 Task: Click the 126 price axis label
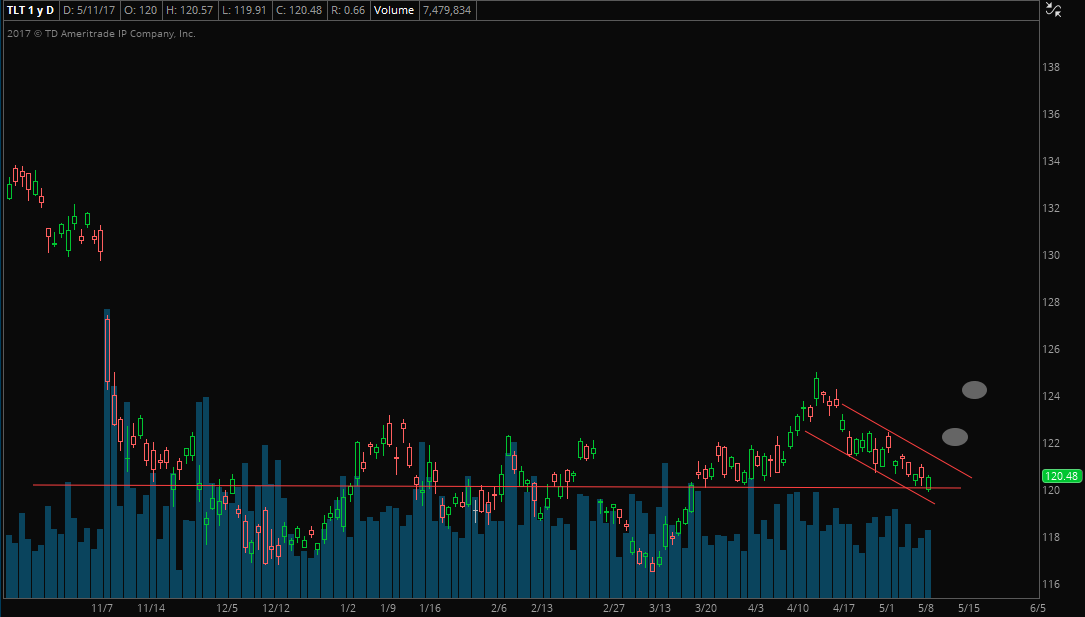tap(1050, 349)
